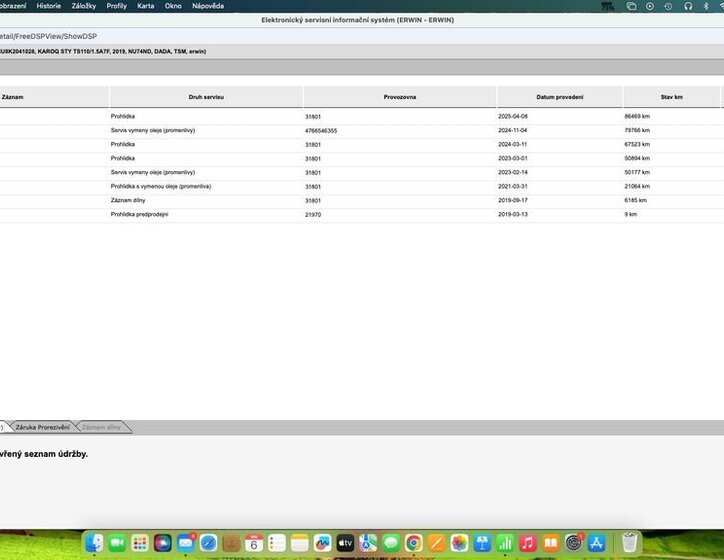The image size is (724, 560).
Task: Open the Calendar app in dock
Action: point(254,543)
